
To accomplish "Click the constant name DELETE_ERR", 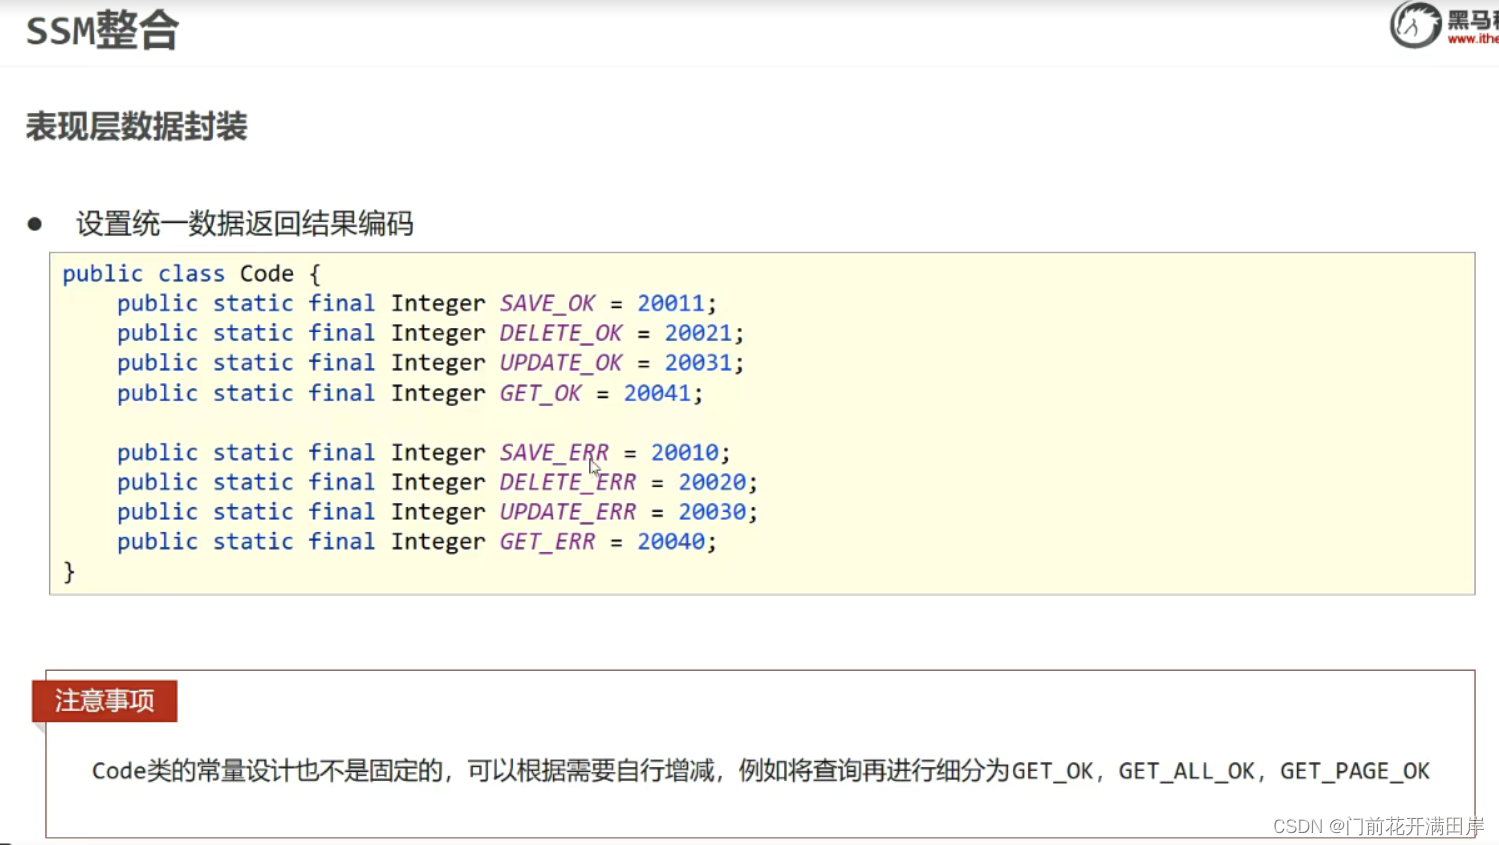I will (x=568, y=482).
